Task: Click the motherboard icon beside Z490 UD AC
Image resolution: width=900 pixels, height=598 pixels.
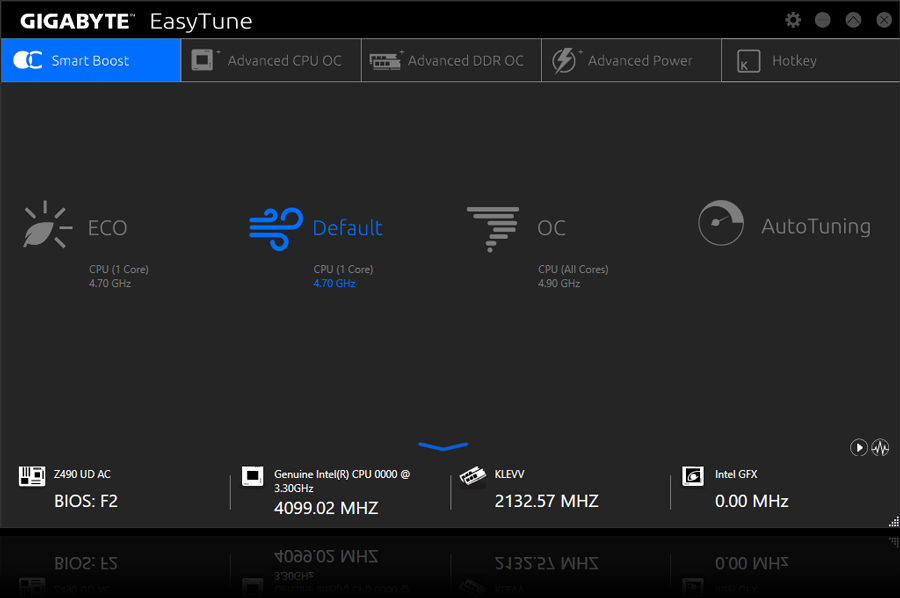Action: (32, 476)
